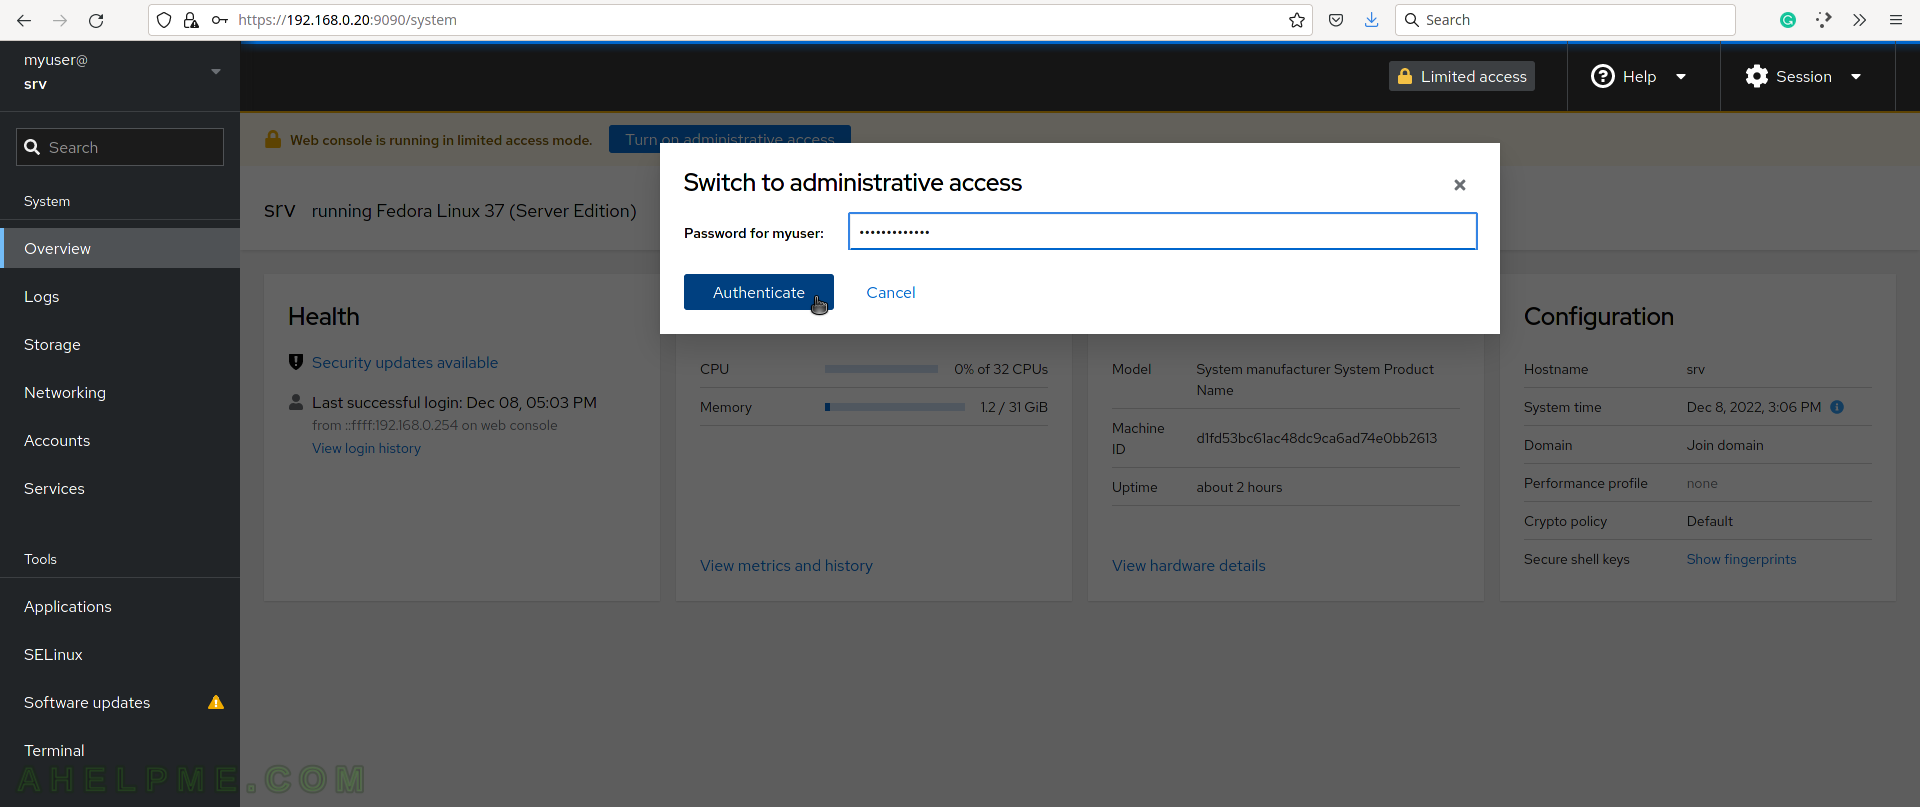Open Logs in the sidebar
The width and height of the screenshot is (1920, 807).
pyautogui.click(x=120, y=296)
